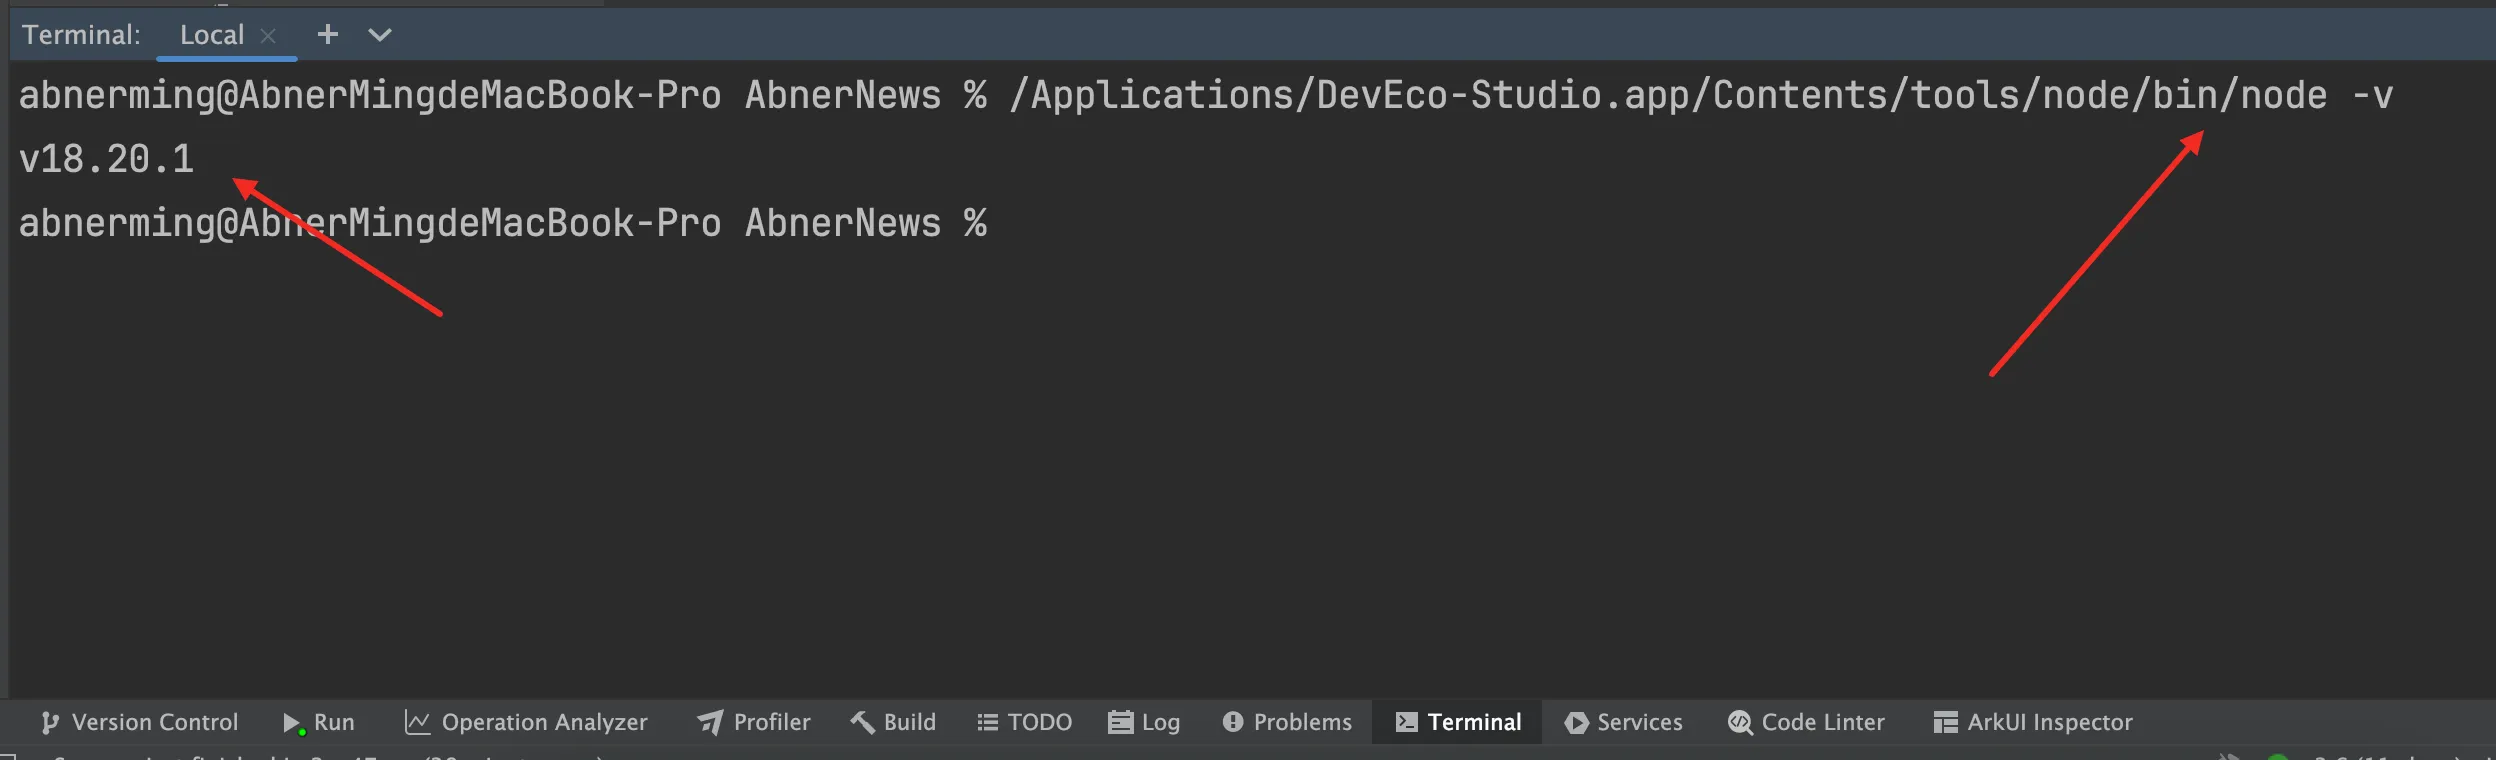This screenshot has height=760, width=2496.
Task: Open the Run tool window
Action: coord(319,722)
